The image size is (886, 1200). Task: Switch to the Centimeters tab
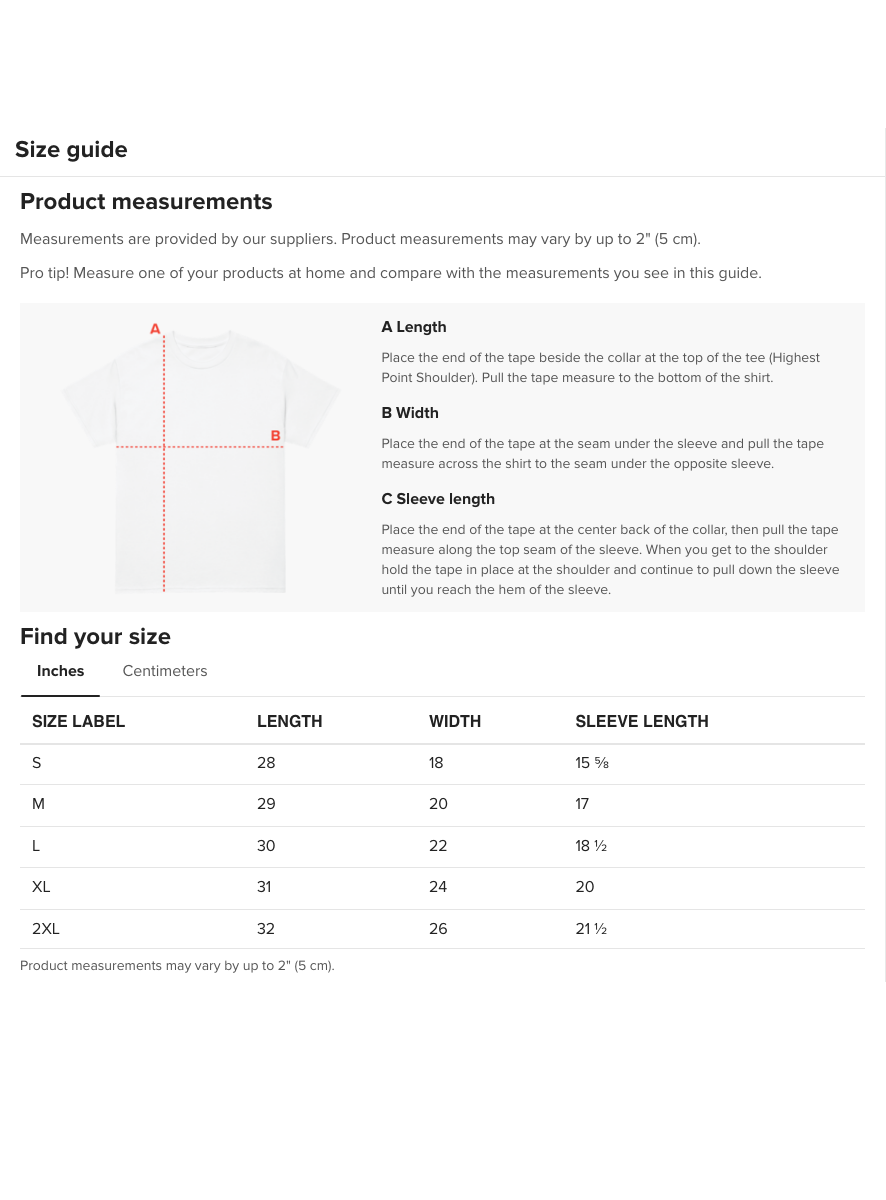click(165, 671)
